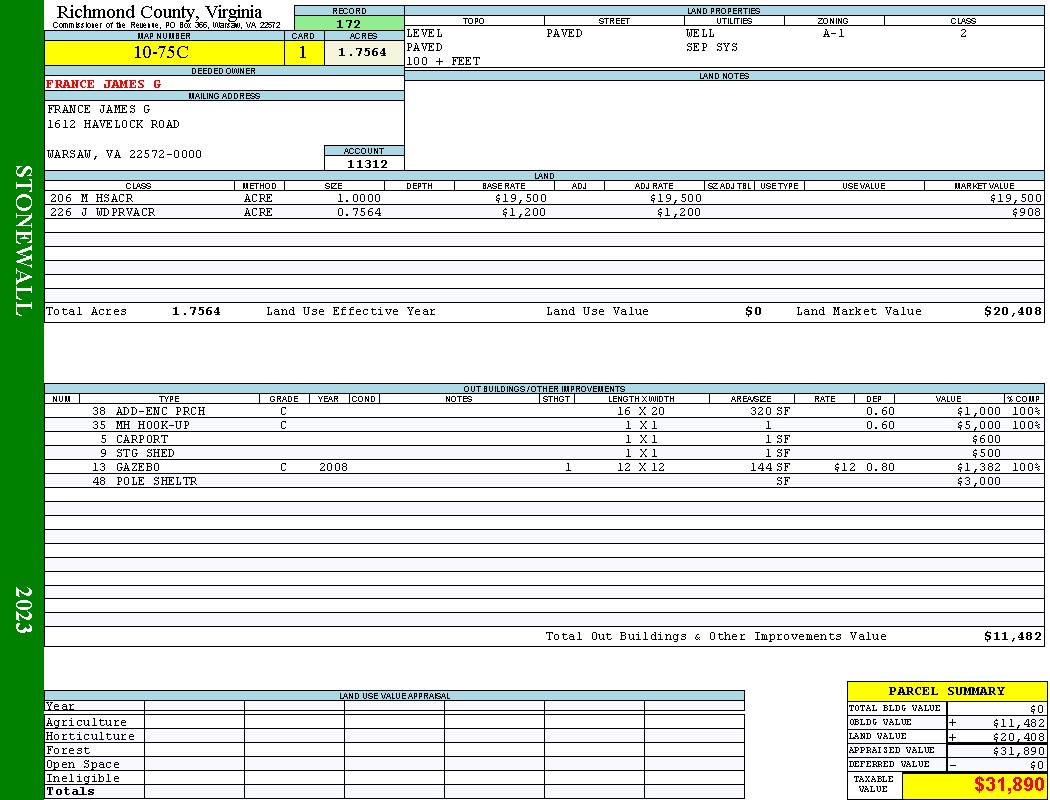Screen dimensions: 1050x800
Task: Select the record number 172
Action: pos(348,23)
